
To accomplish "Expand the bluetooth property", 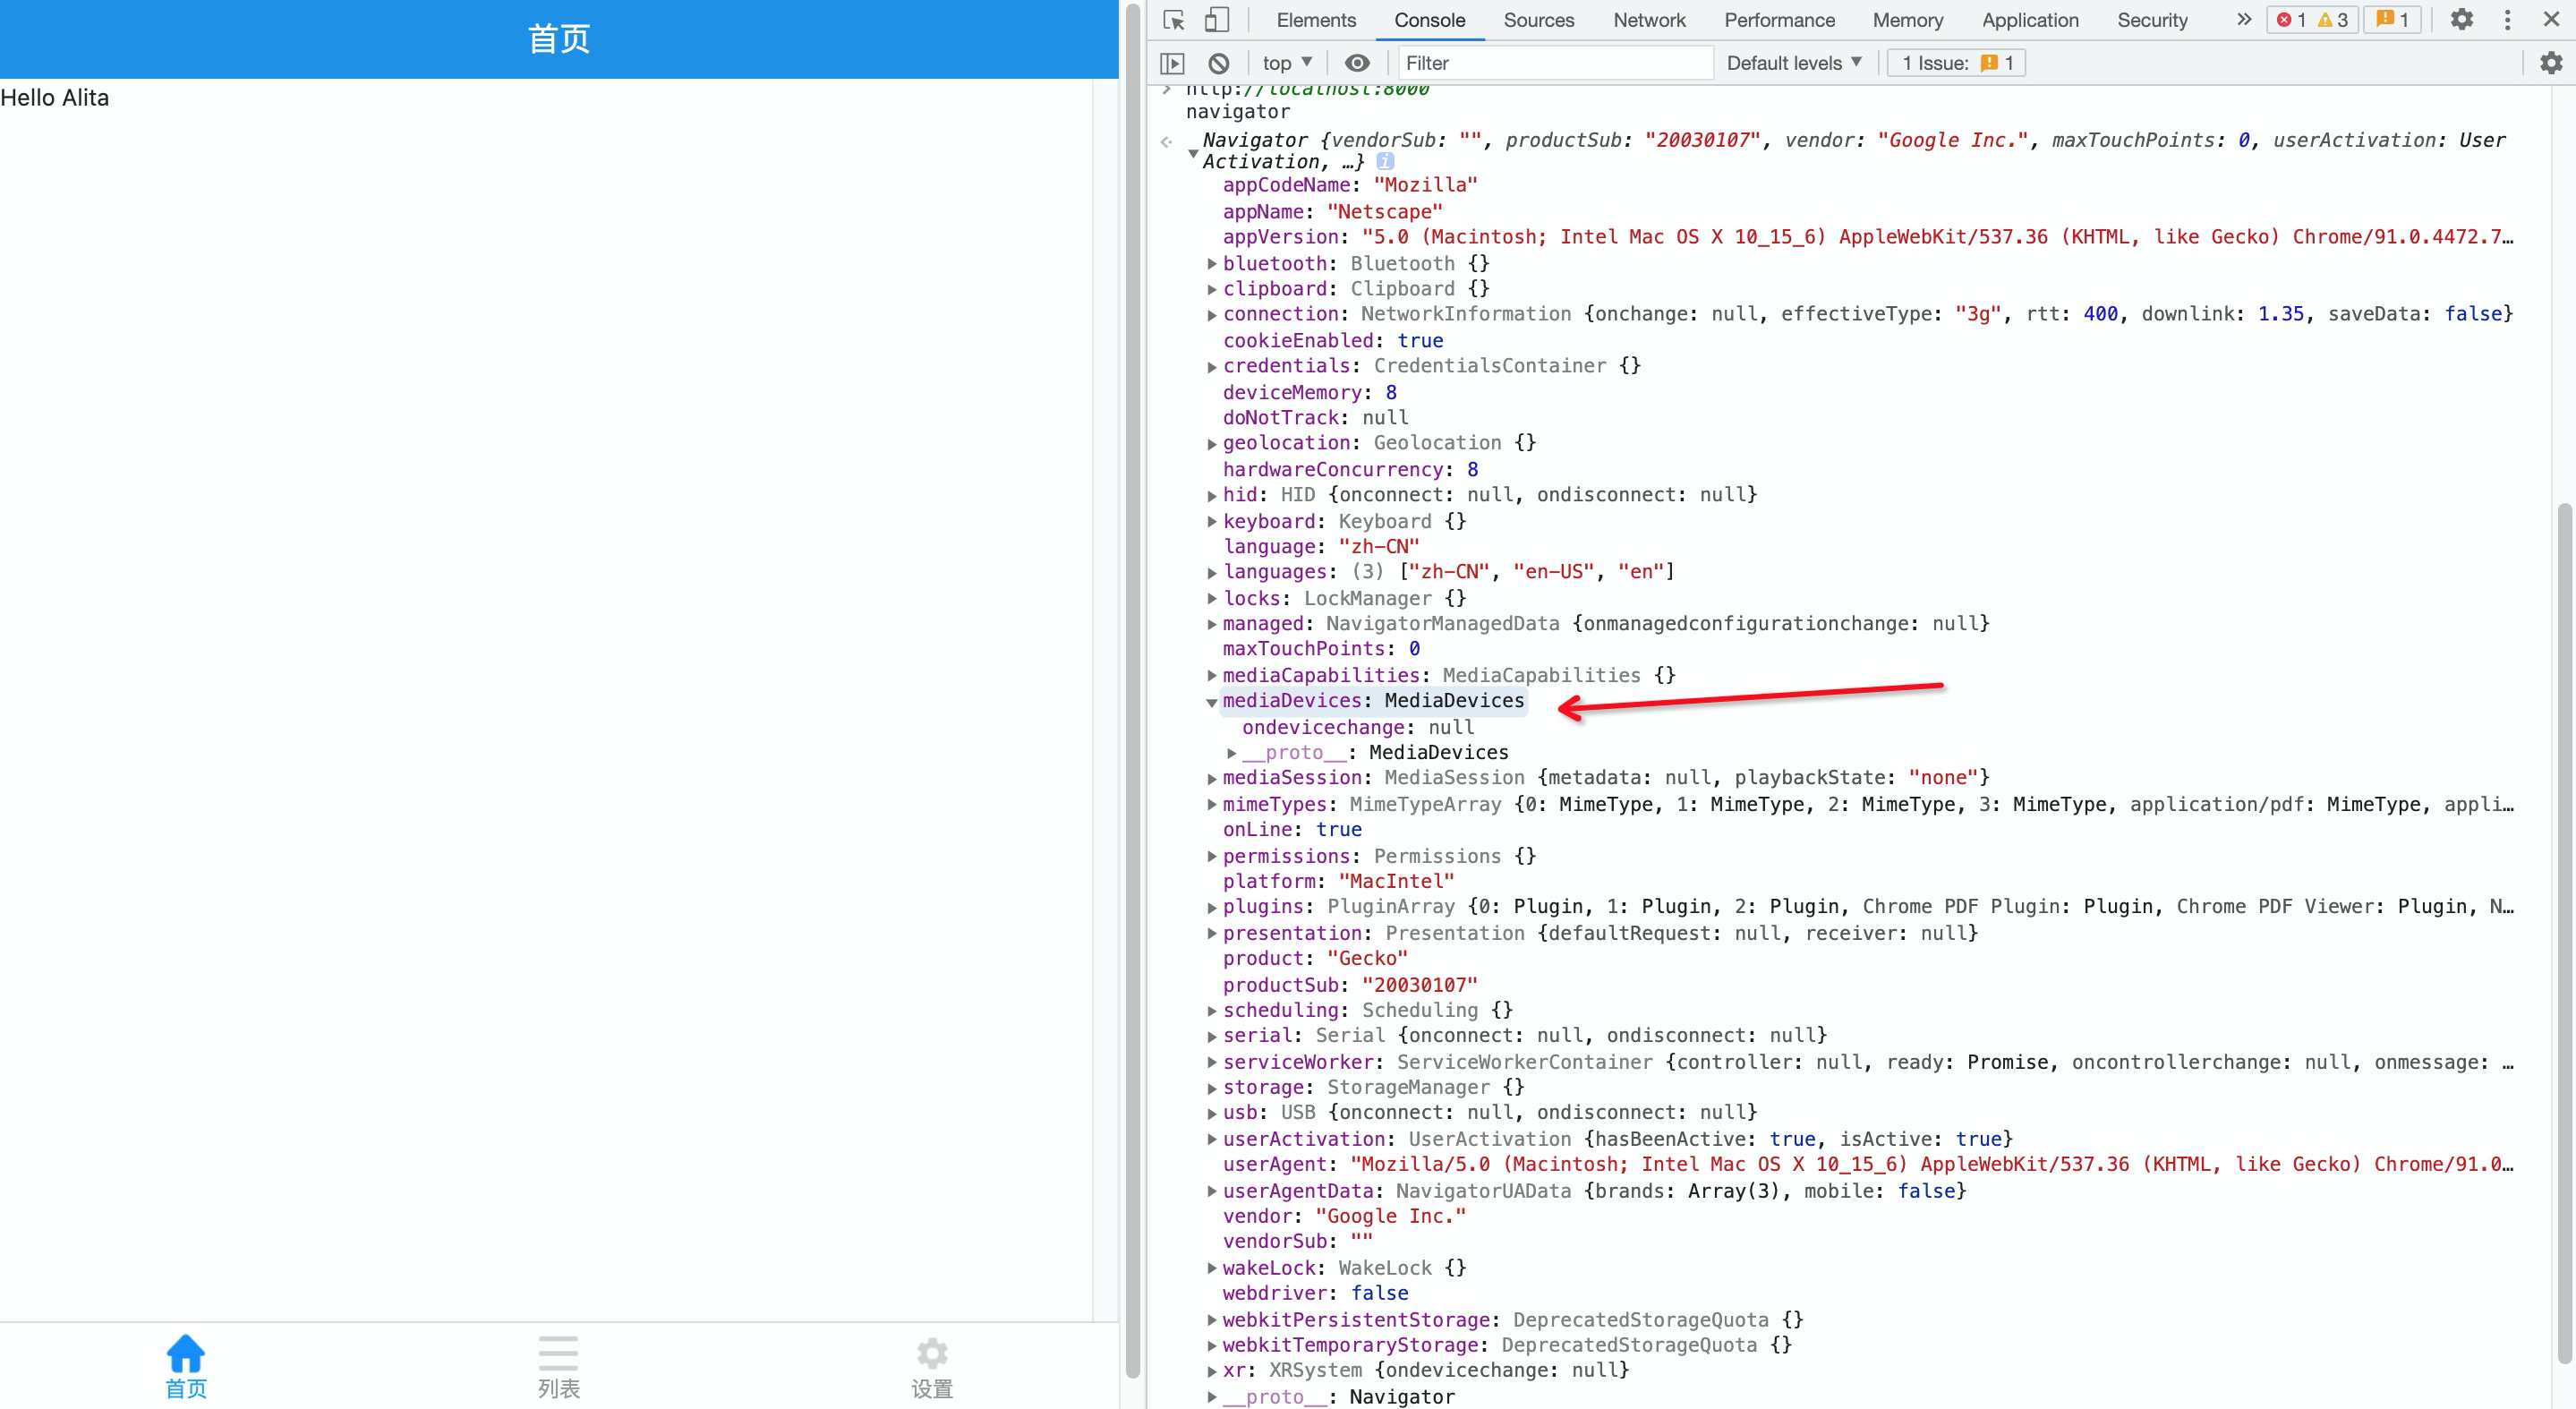I will pos(1212,264).
